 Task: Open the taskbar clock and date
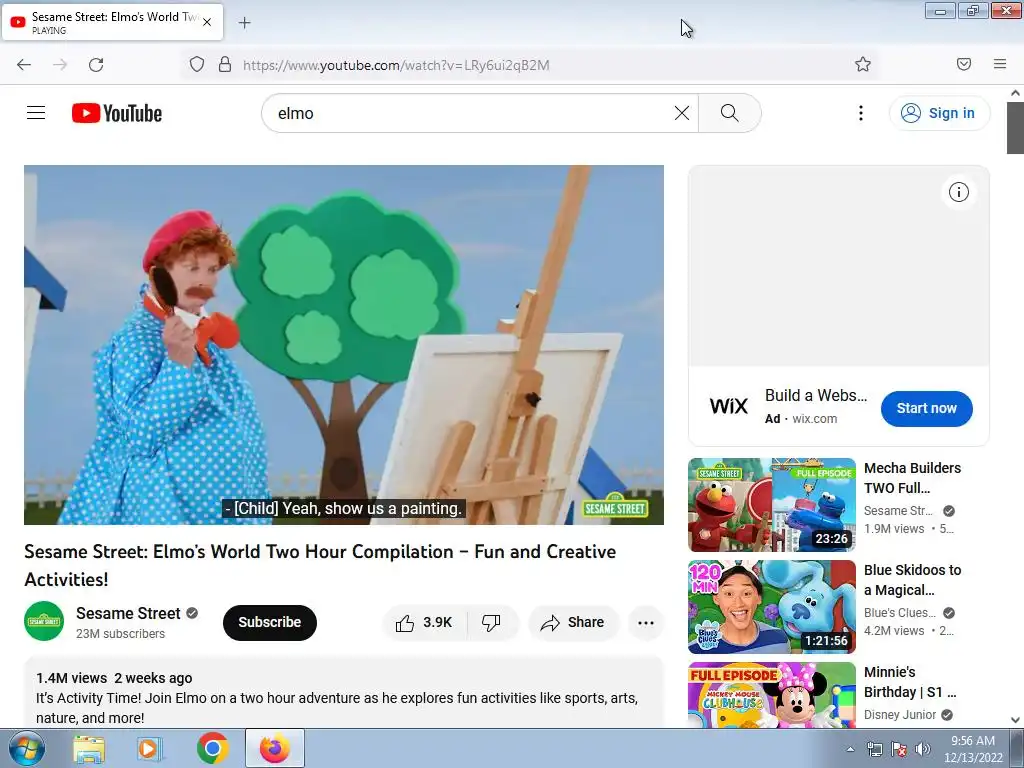click(x=973, y=749)
